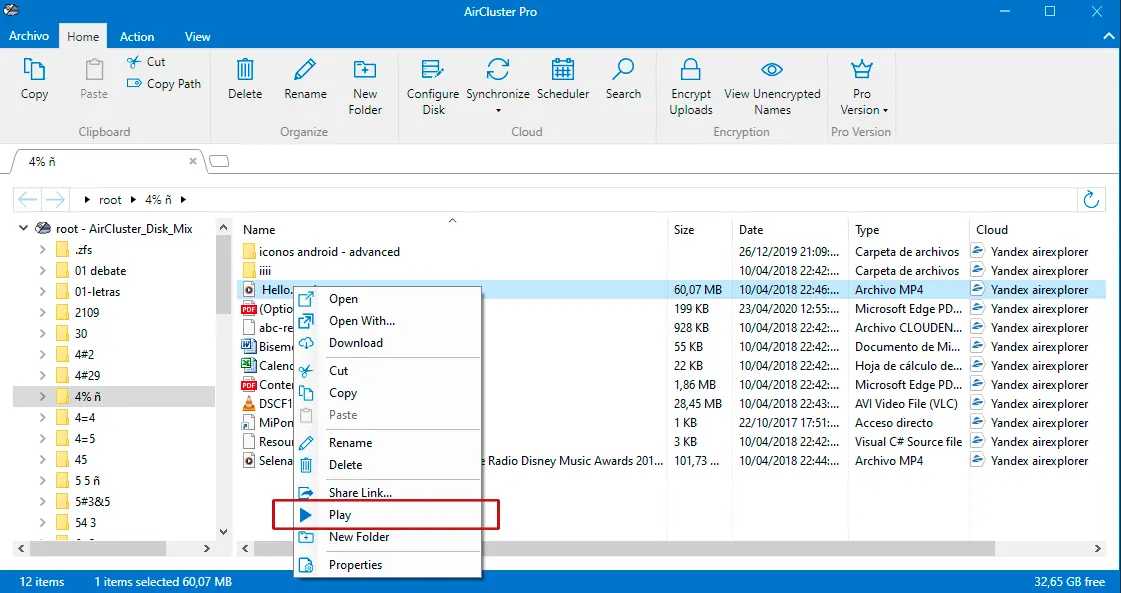The width and height of the screenshot is (1121, 593).
Task: Open the Synchronize dropdown arrow
Action: pos(498,111)
